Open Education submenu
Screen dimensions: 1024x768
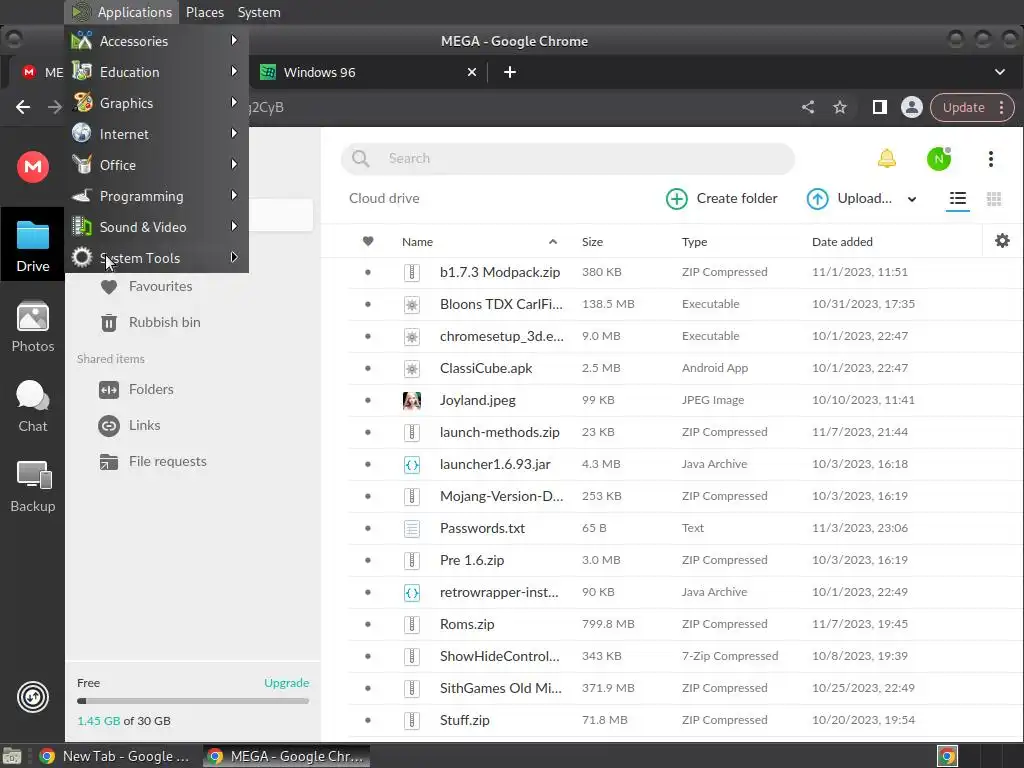(x=157, y=72)
